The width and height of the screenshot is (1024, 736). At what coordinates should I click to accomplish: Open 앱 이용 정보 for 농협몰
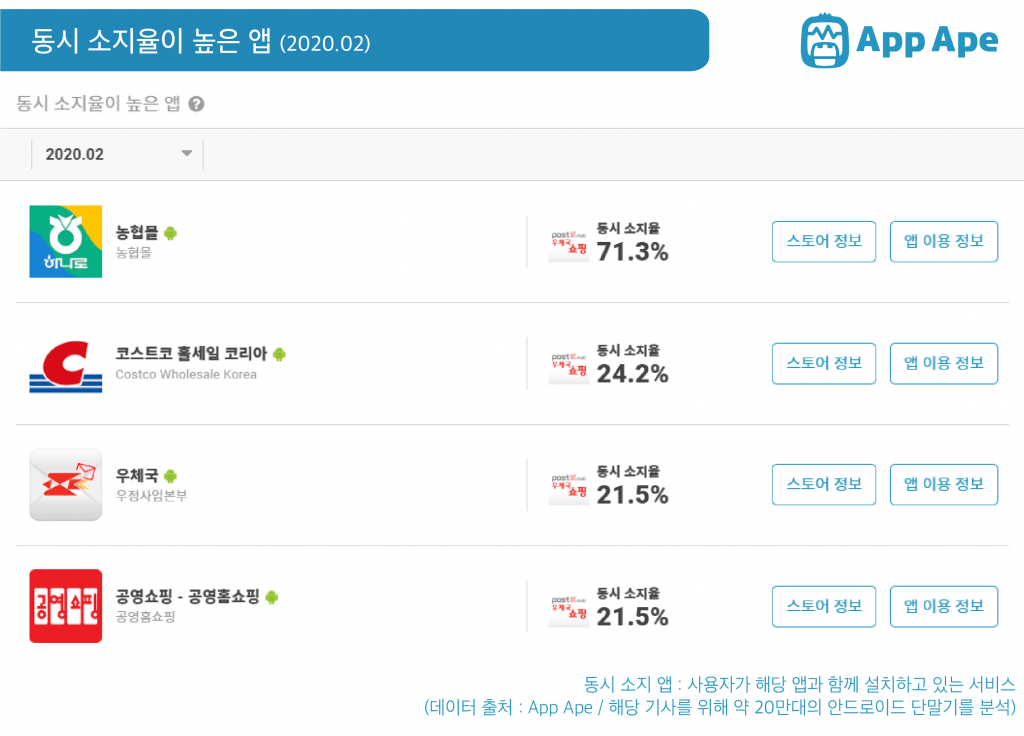tap(944, 242)
